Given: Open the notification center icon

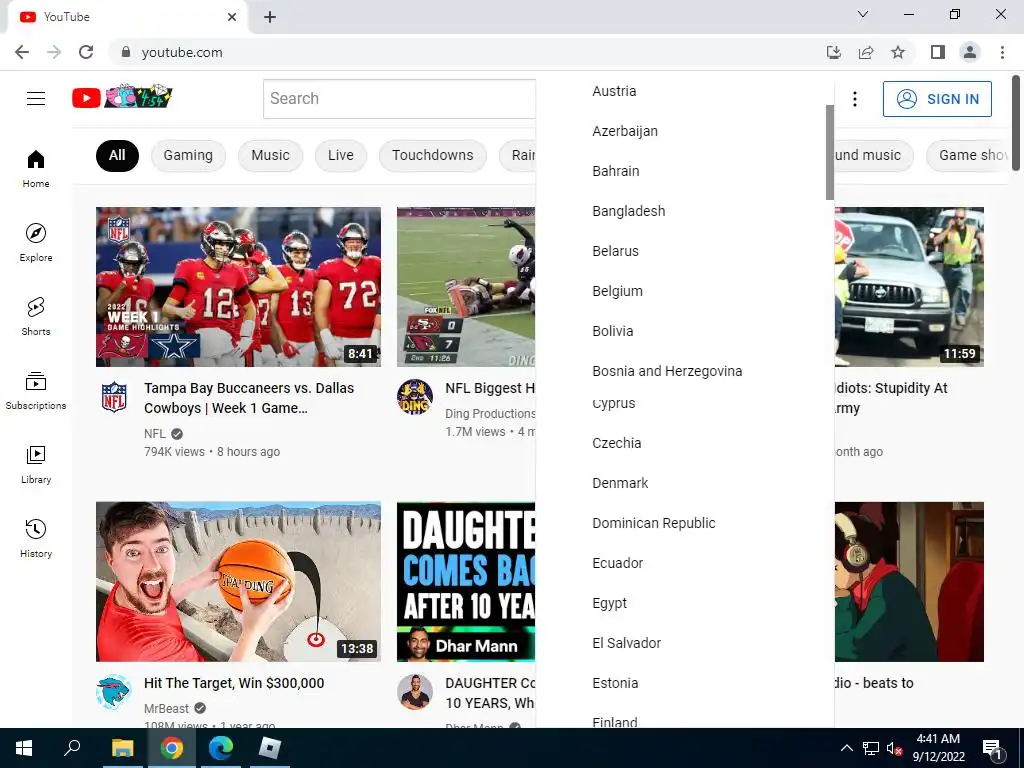Looking at the screenshot, I should click(992, 748).
